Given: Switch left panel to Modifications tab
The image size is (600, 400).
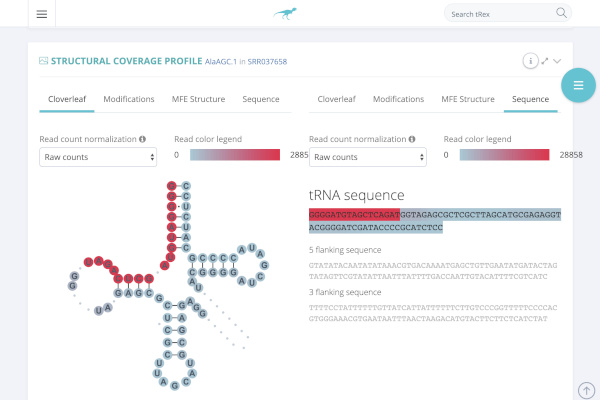Looking at the screenshot, I should (129, 100).
